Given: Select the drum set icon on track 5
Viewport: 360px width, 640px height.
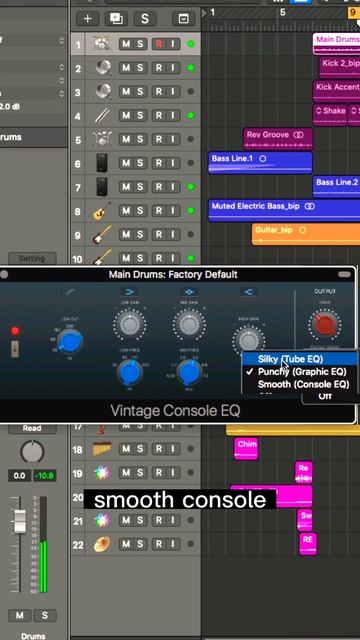Looking at the screenshot, I should tap(102, 139).
